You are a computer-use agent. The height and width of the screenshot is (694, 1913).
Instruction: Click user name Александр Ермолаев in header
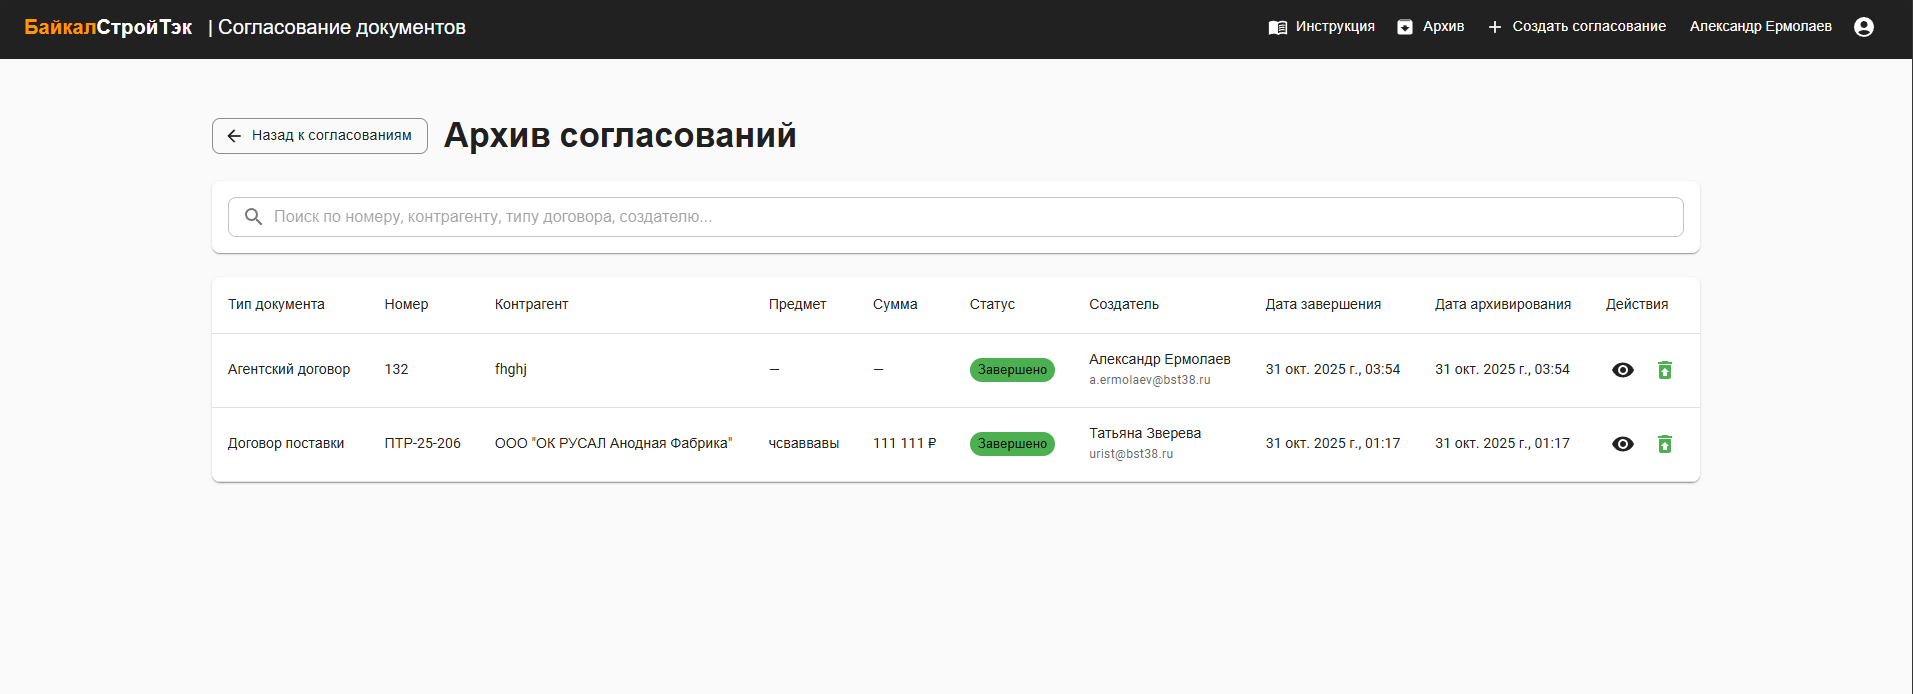tap(1761, 27)
